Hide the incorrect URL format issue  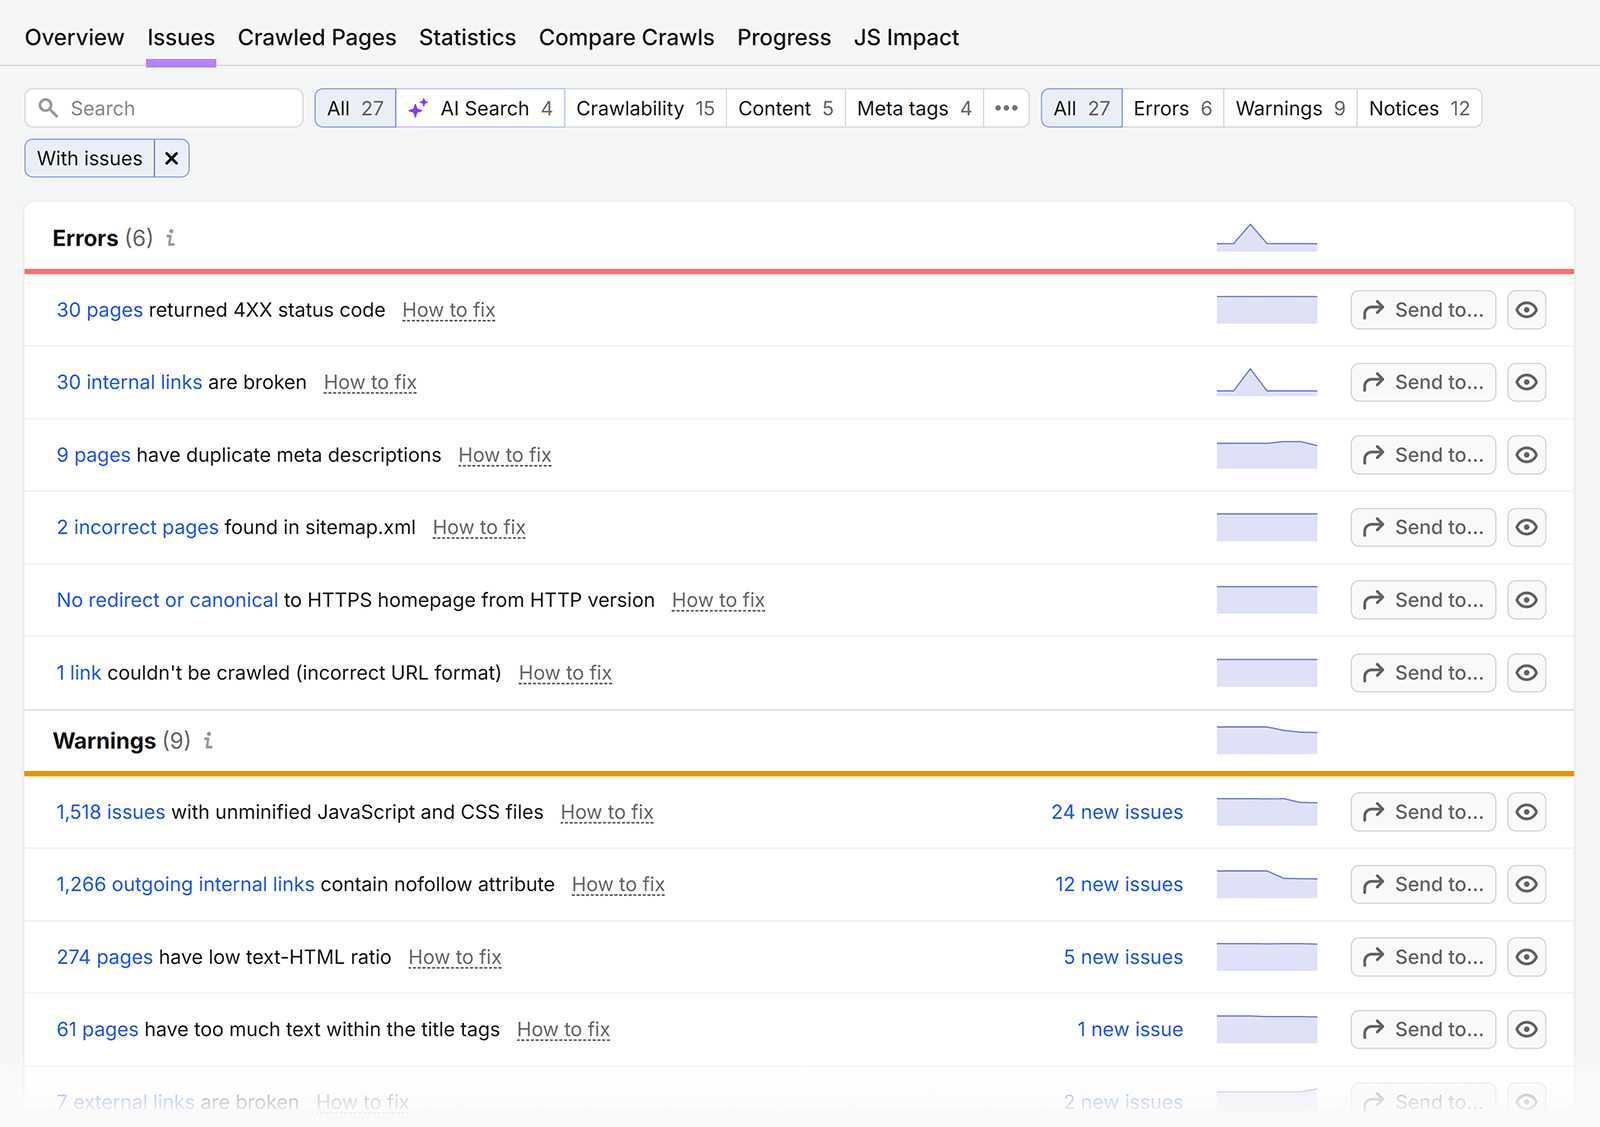(1526, 673)
